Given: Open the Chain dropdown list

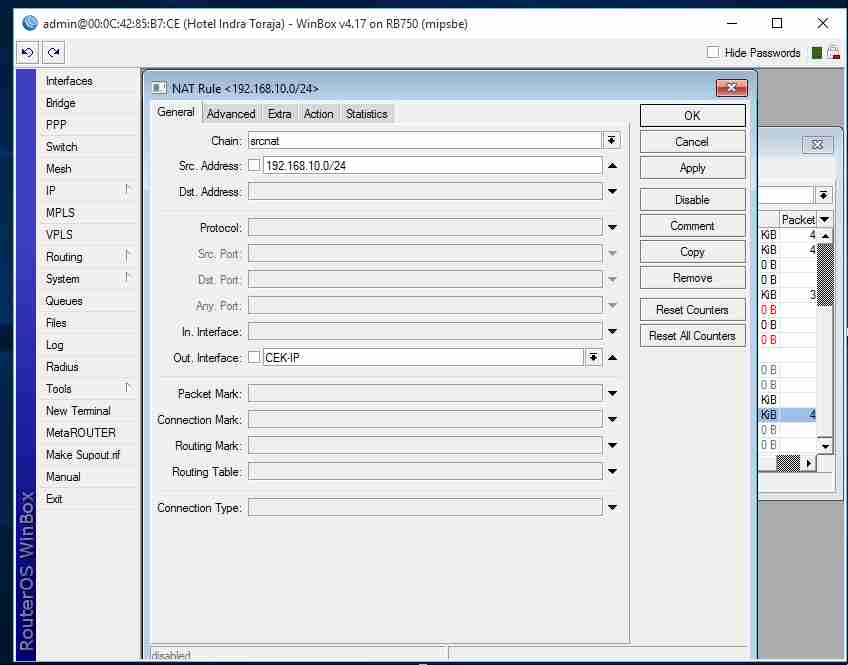Looking at the screenshot, I should click(x=611, y=141).
